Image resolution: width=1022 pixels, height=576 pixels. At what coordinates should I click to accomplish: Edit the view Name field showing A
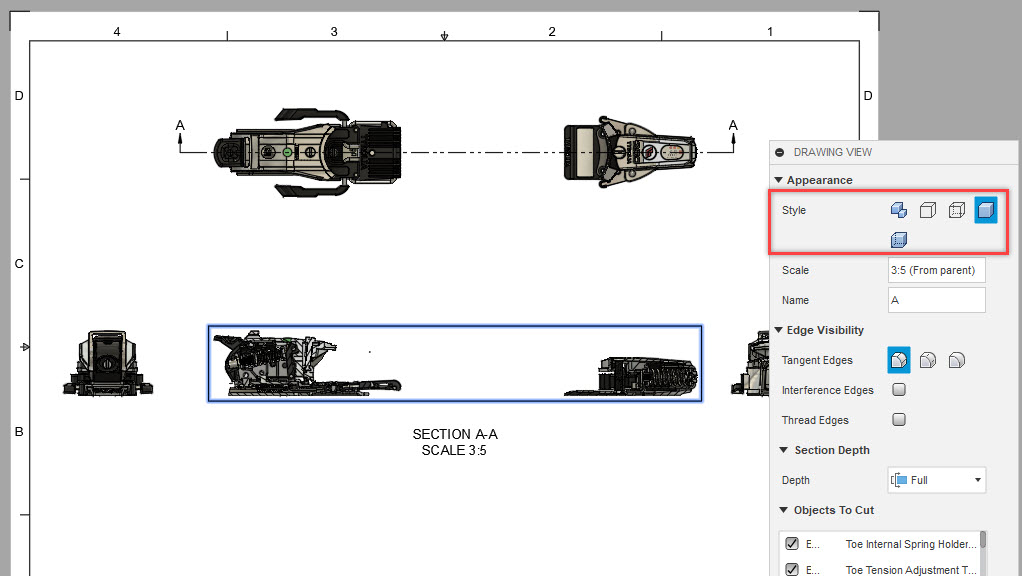click(936, 299)
